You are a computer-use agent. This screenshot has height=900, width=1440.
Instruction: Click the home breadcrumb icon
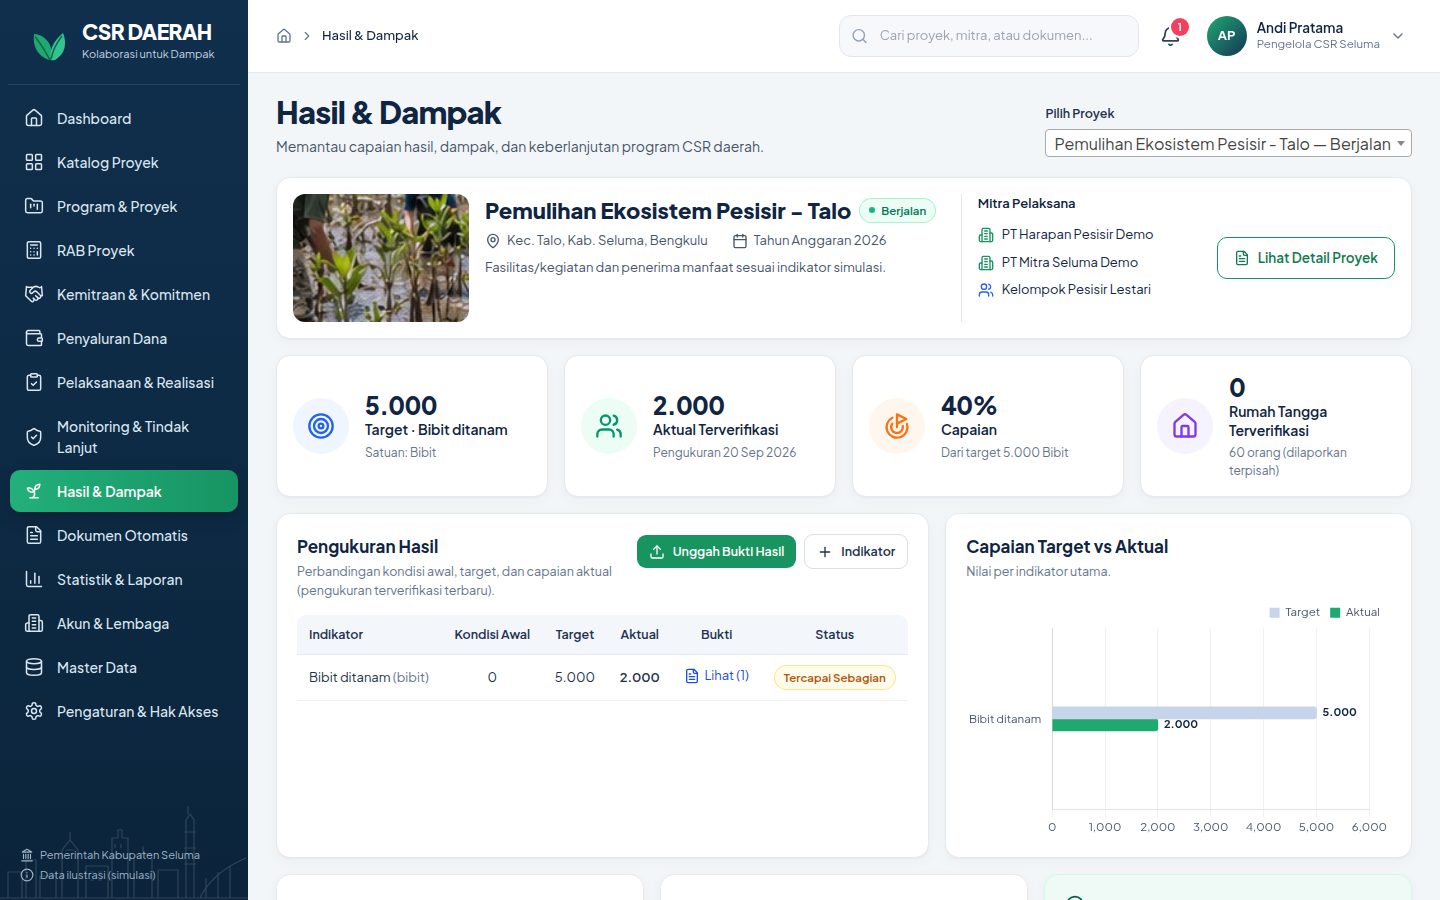pyautogui.click(x=284, y=36)
